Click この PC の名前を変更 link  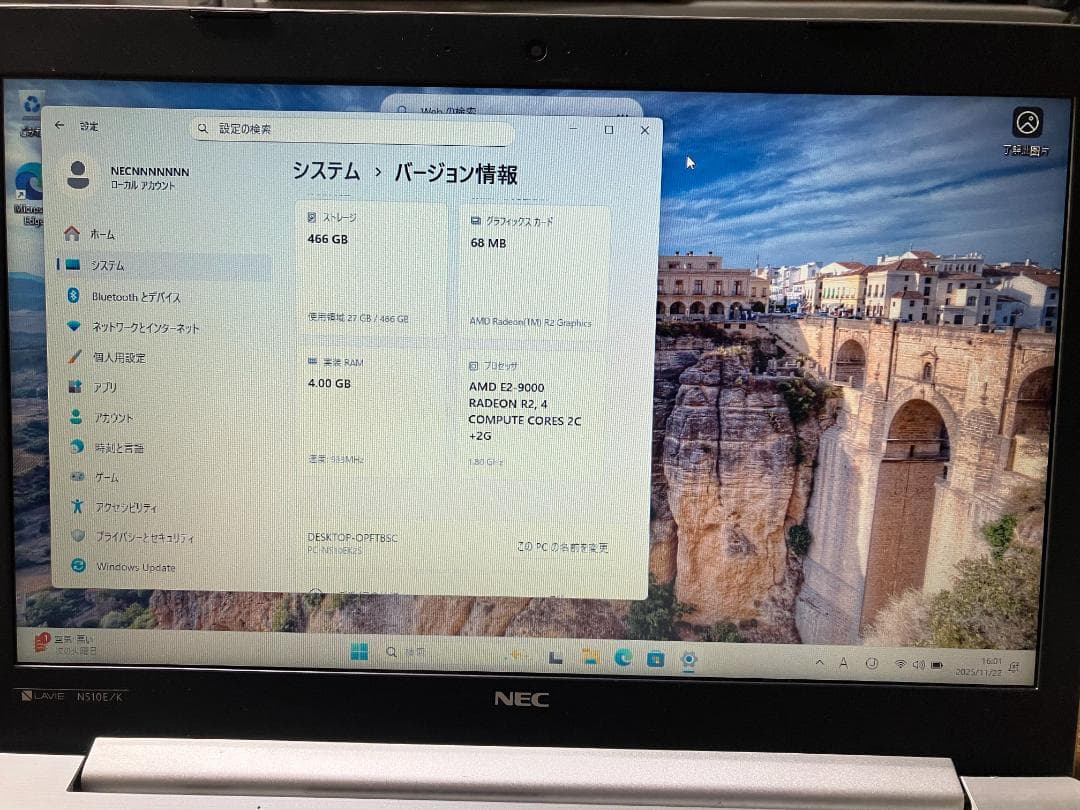[561, 547]
